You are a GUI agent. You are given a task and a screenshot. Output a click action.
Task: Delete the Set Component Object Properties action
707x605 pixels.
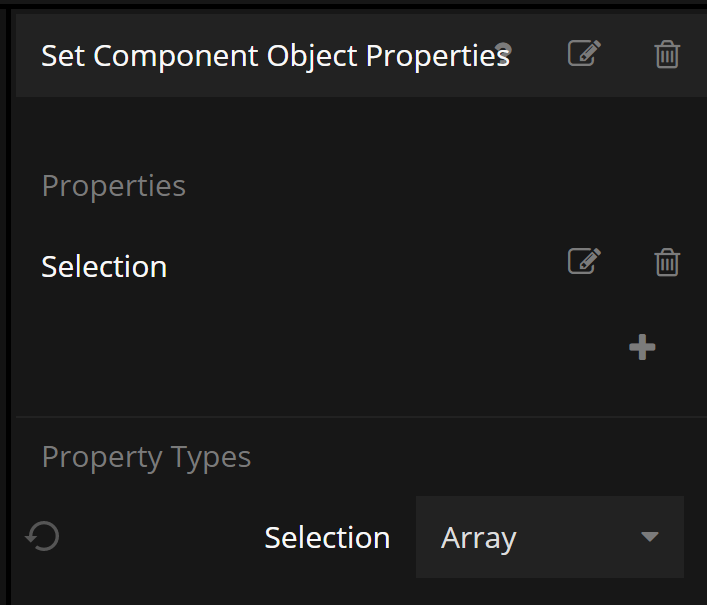[x=667, y=54]
